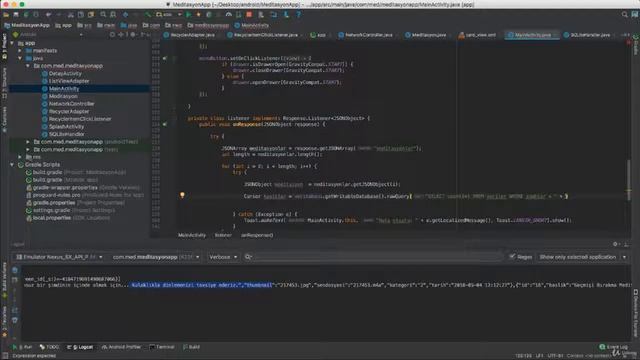The image size is (640, 360).
Task: Open the Android project view dropdown
Action: (48, 35)
